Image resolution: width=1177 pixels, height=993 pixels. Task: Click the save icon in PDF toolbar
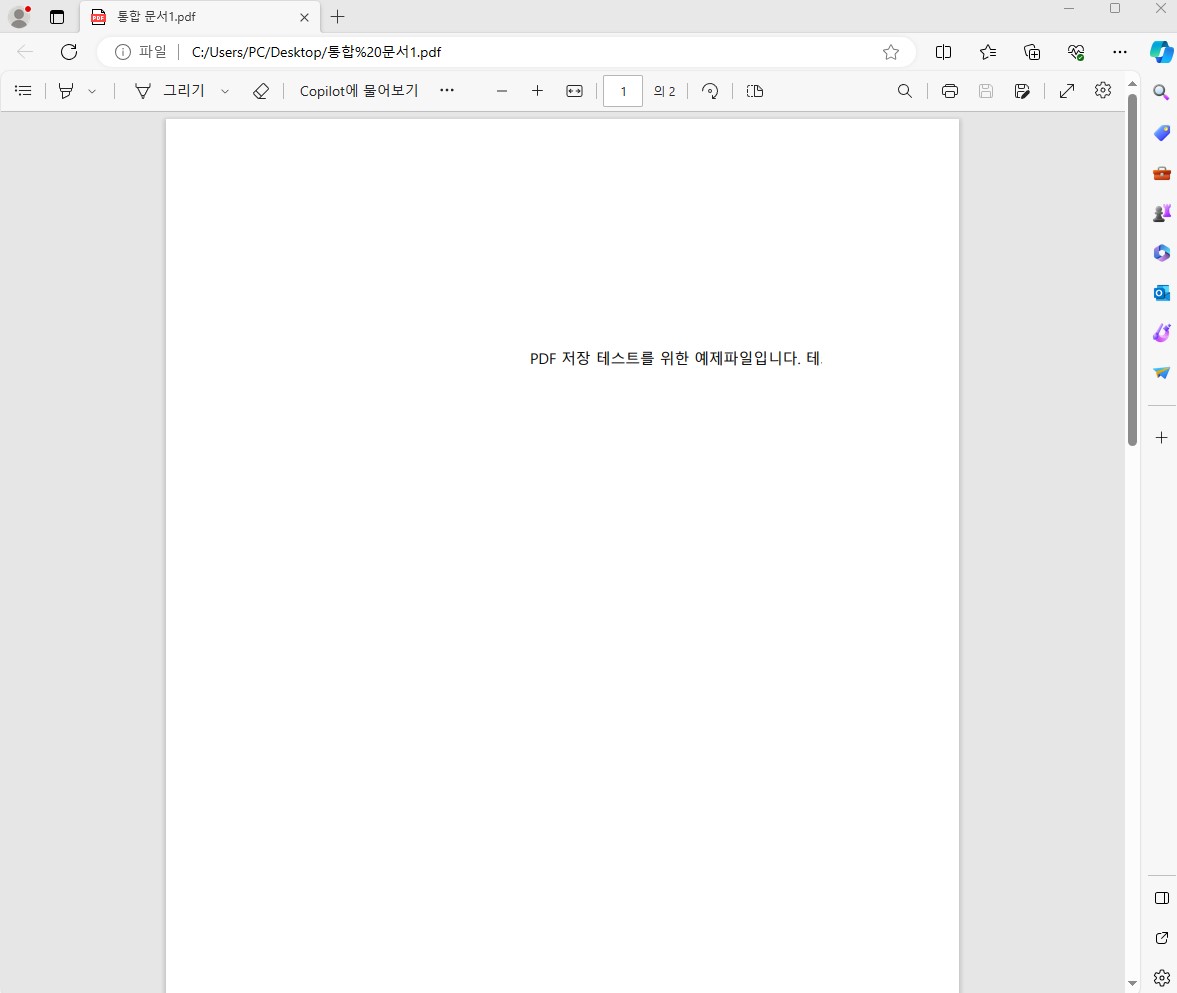point(986,91)
